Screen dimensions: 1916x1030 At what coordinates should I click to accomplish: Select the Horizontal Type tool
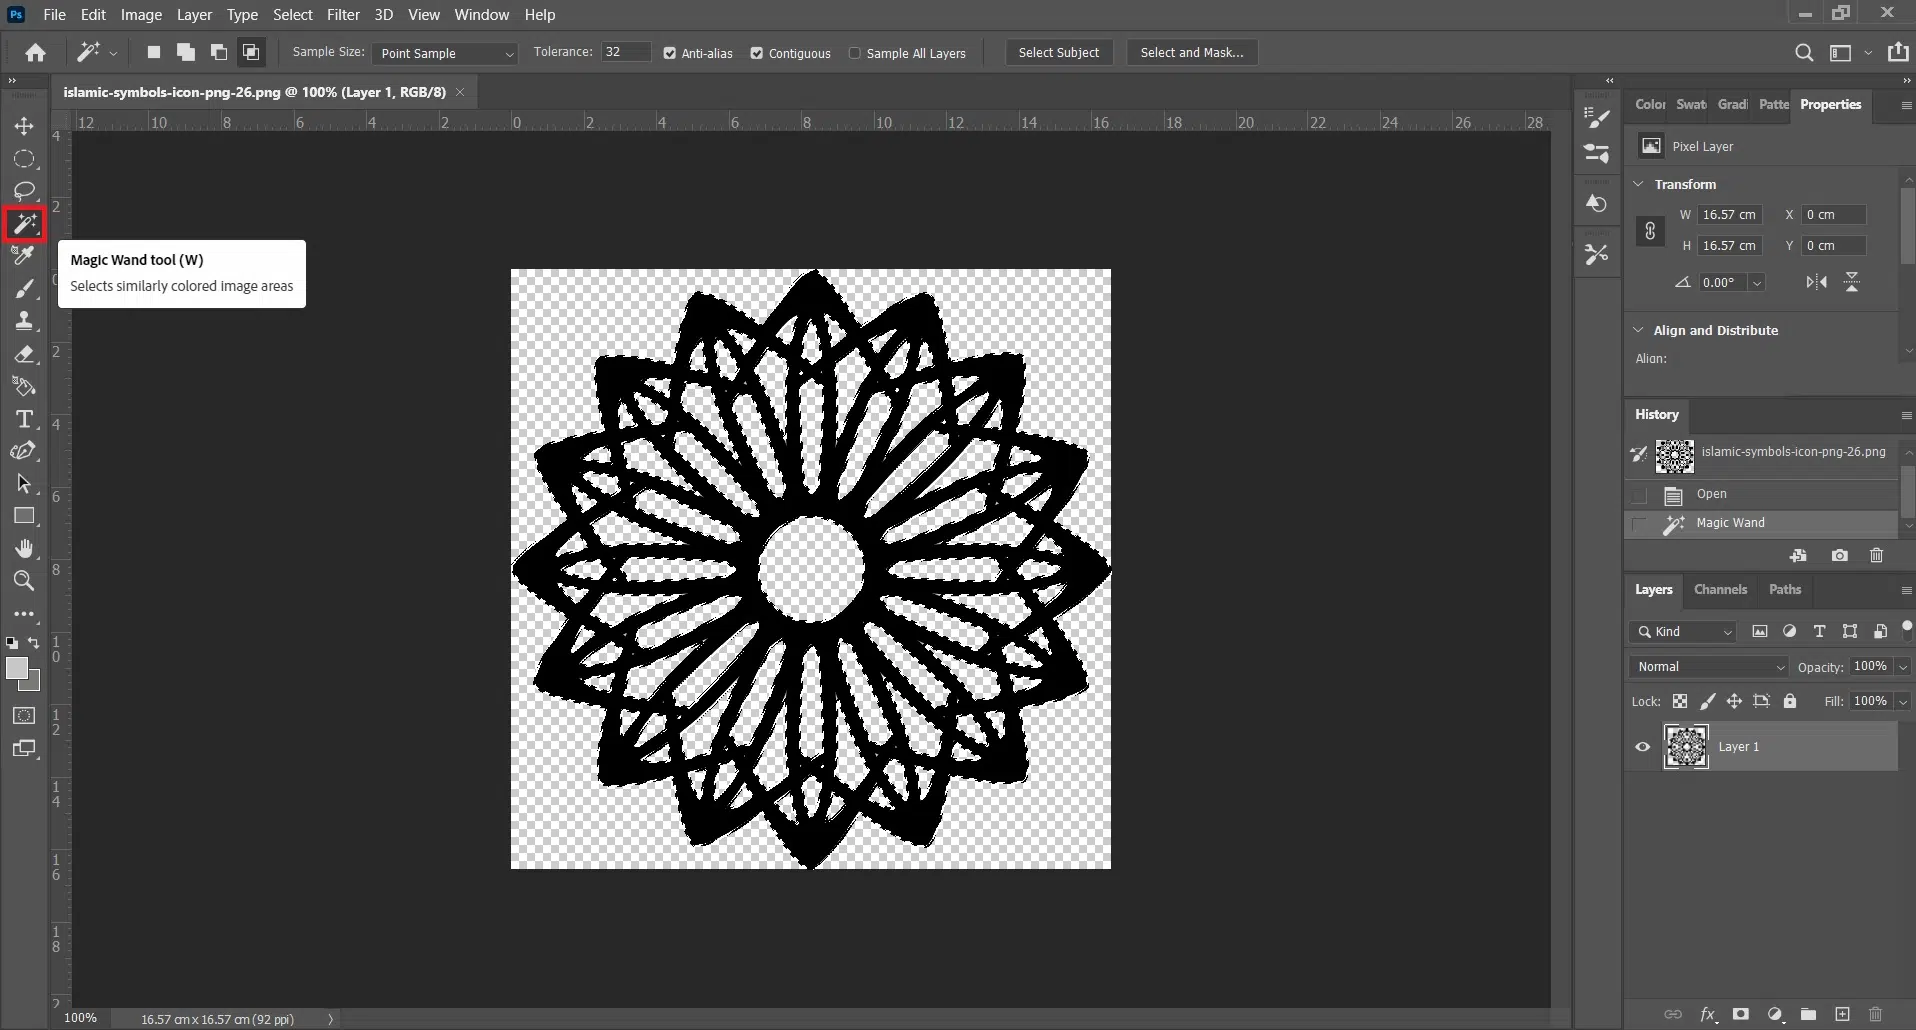(24, 419)
